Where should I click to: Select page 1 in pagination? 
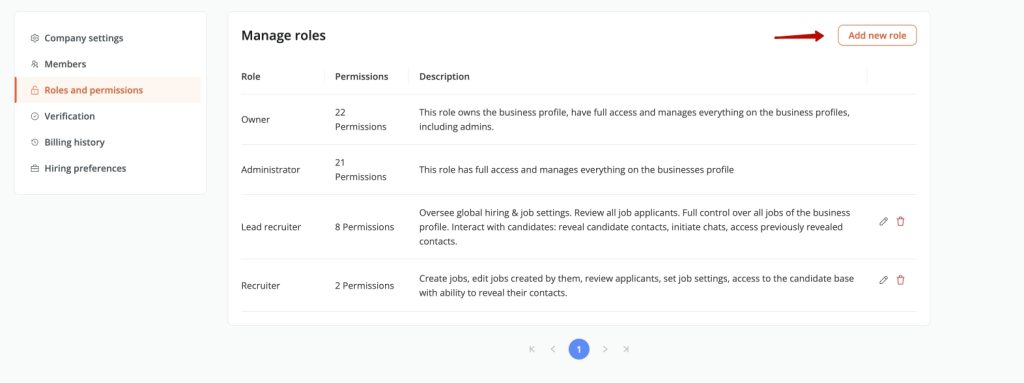[x=579, y=349]
